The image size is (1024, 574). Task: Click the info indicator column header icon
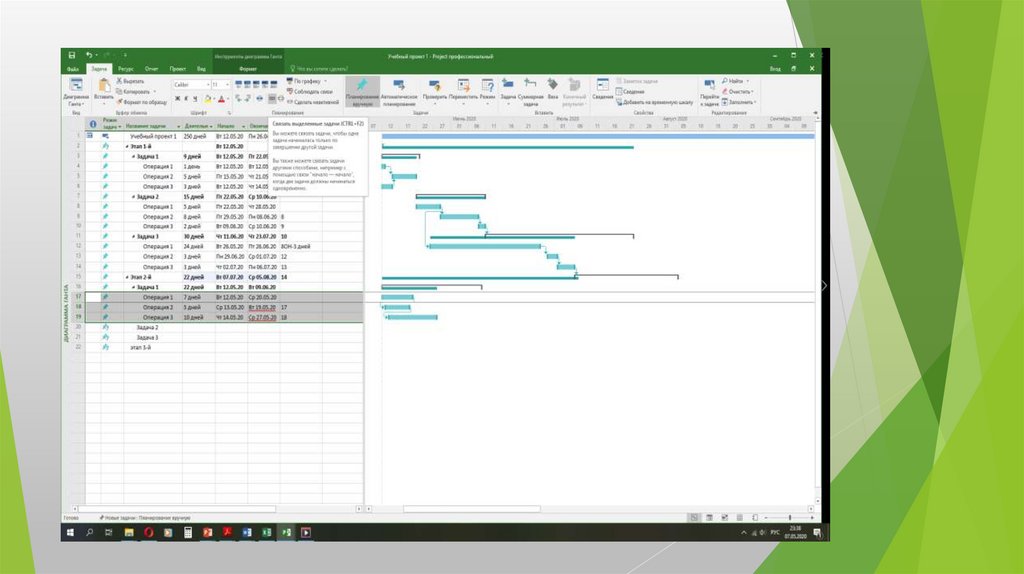[x=93, y=124]
